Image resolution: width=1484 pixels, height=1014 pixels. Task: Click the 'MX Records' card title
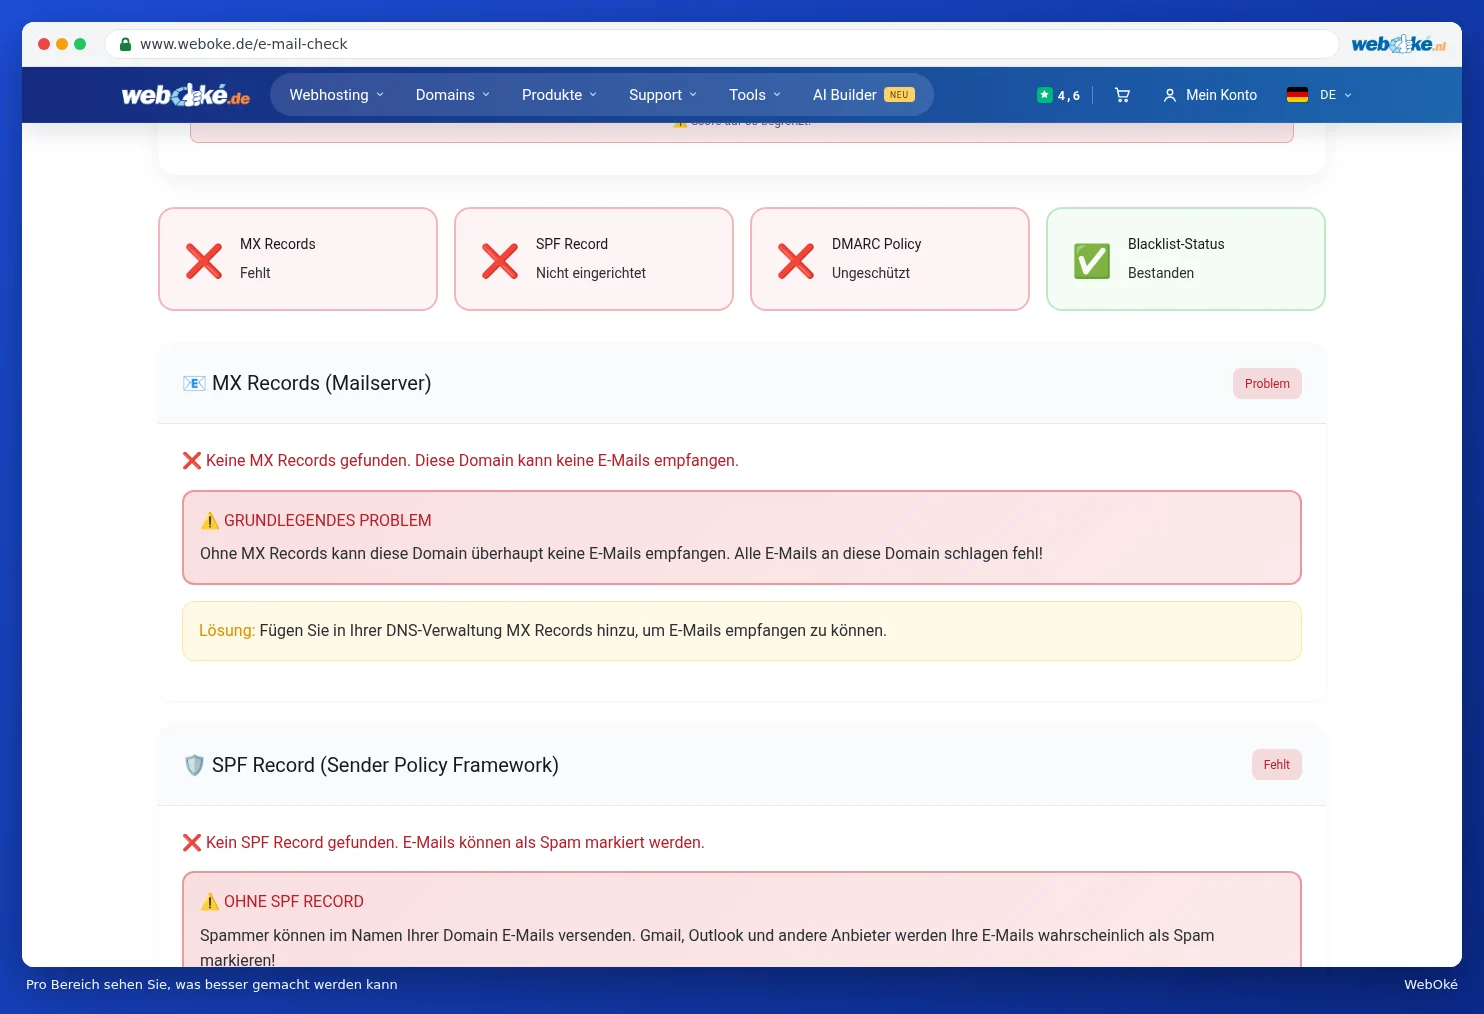278,244
